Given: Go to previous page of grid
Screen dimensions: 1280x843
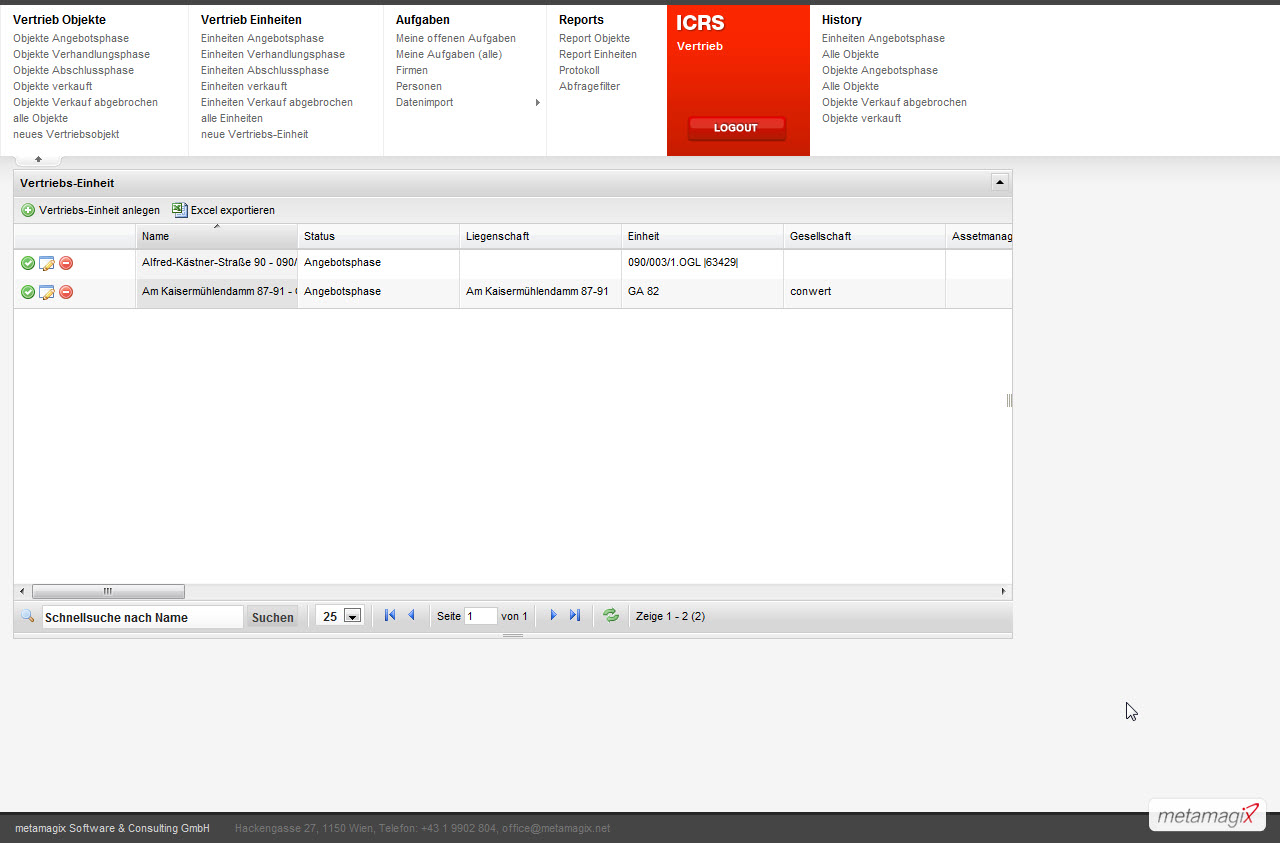Looking at the screenshot, I should 411,615.
